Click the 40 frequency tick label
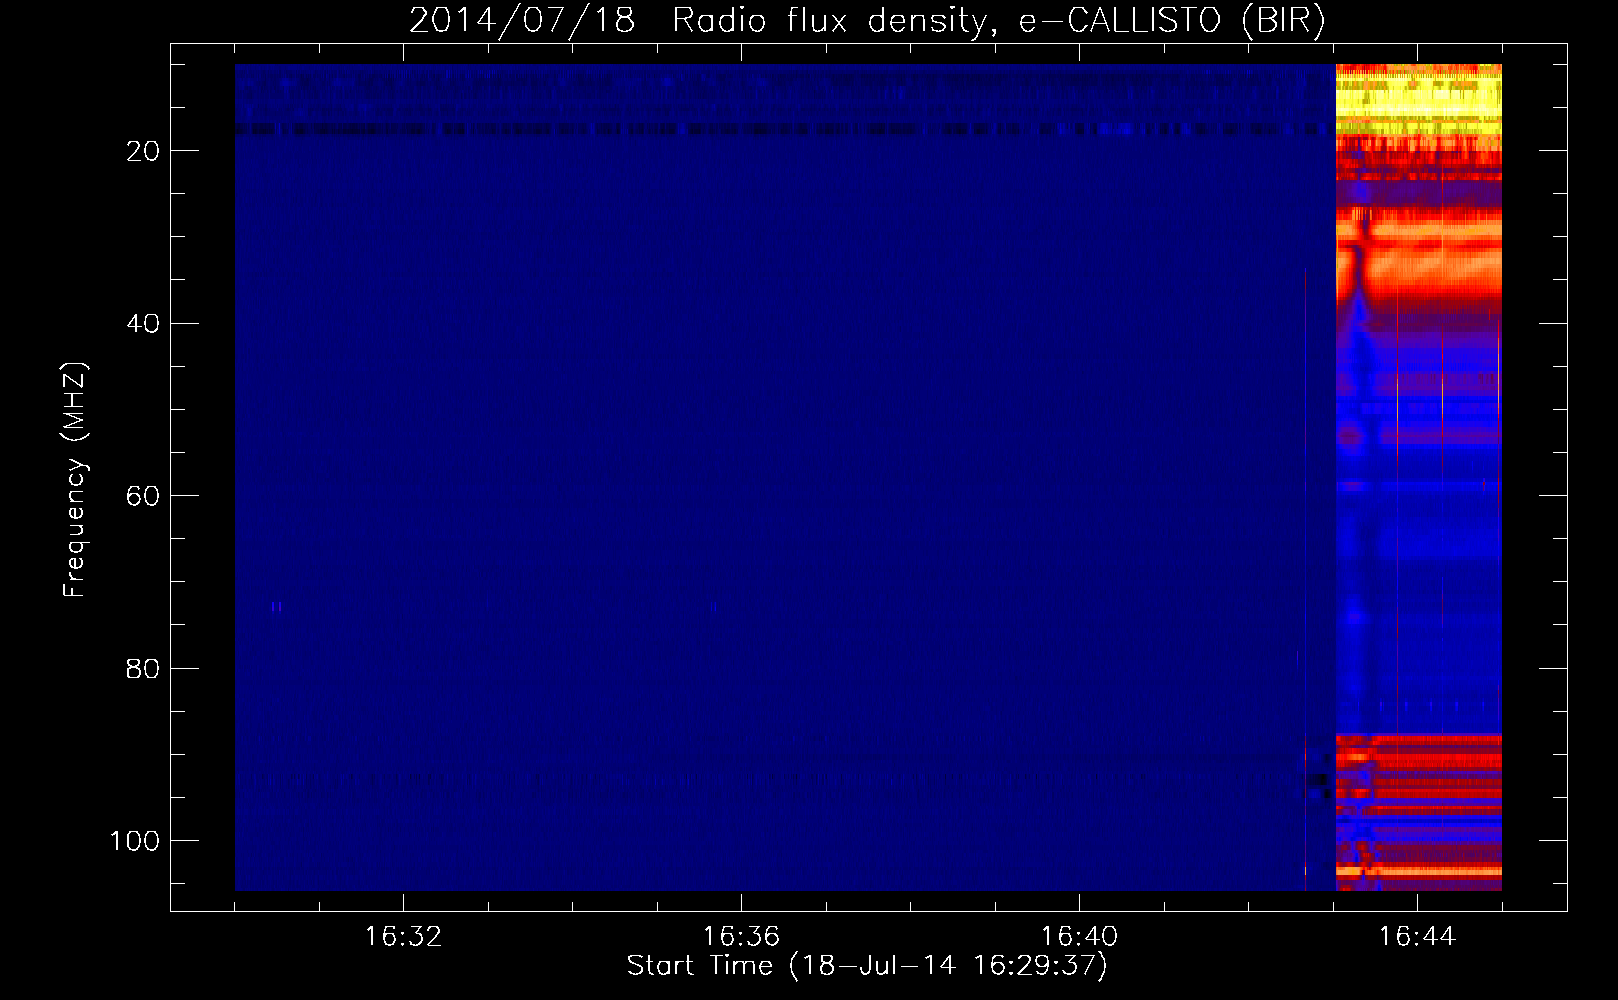This screenshot has width=1618, height=1000. tap(144, 323)
